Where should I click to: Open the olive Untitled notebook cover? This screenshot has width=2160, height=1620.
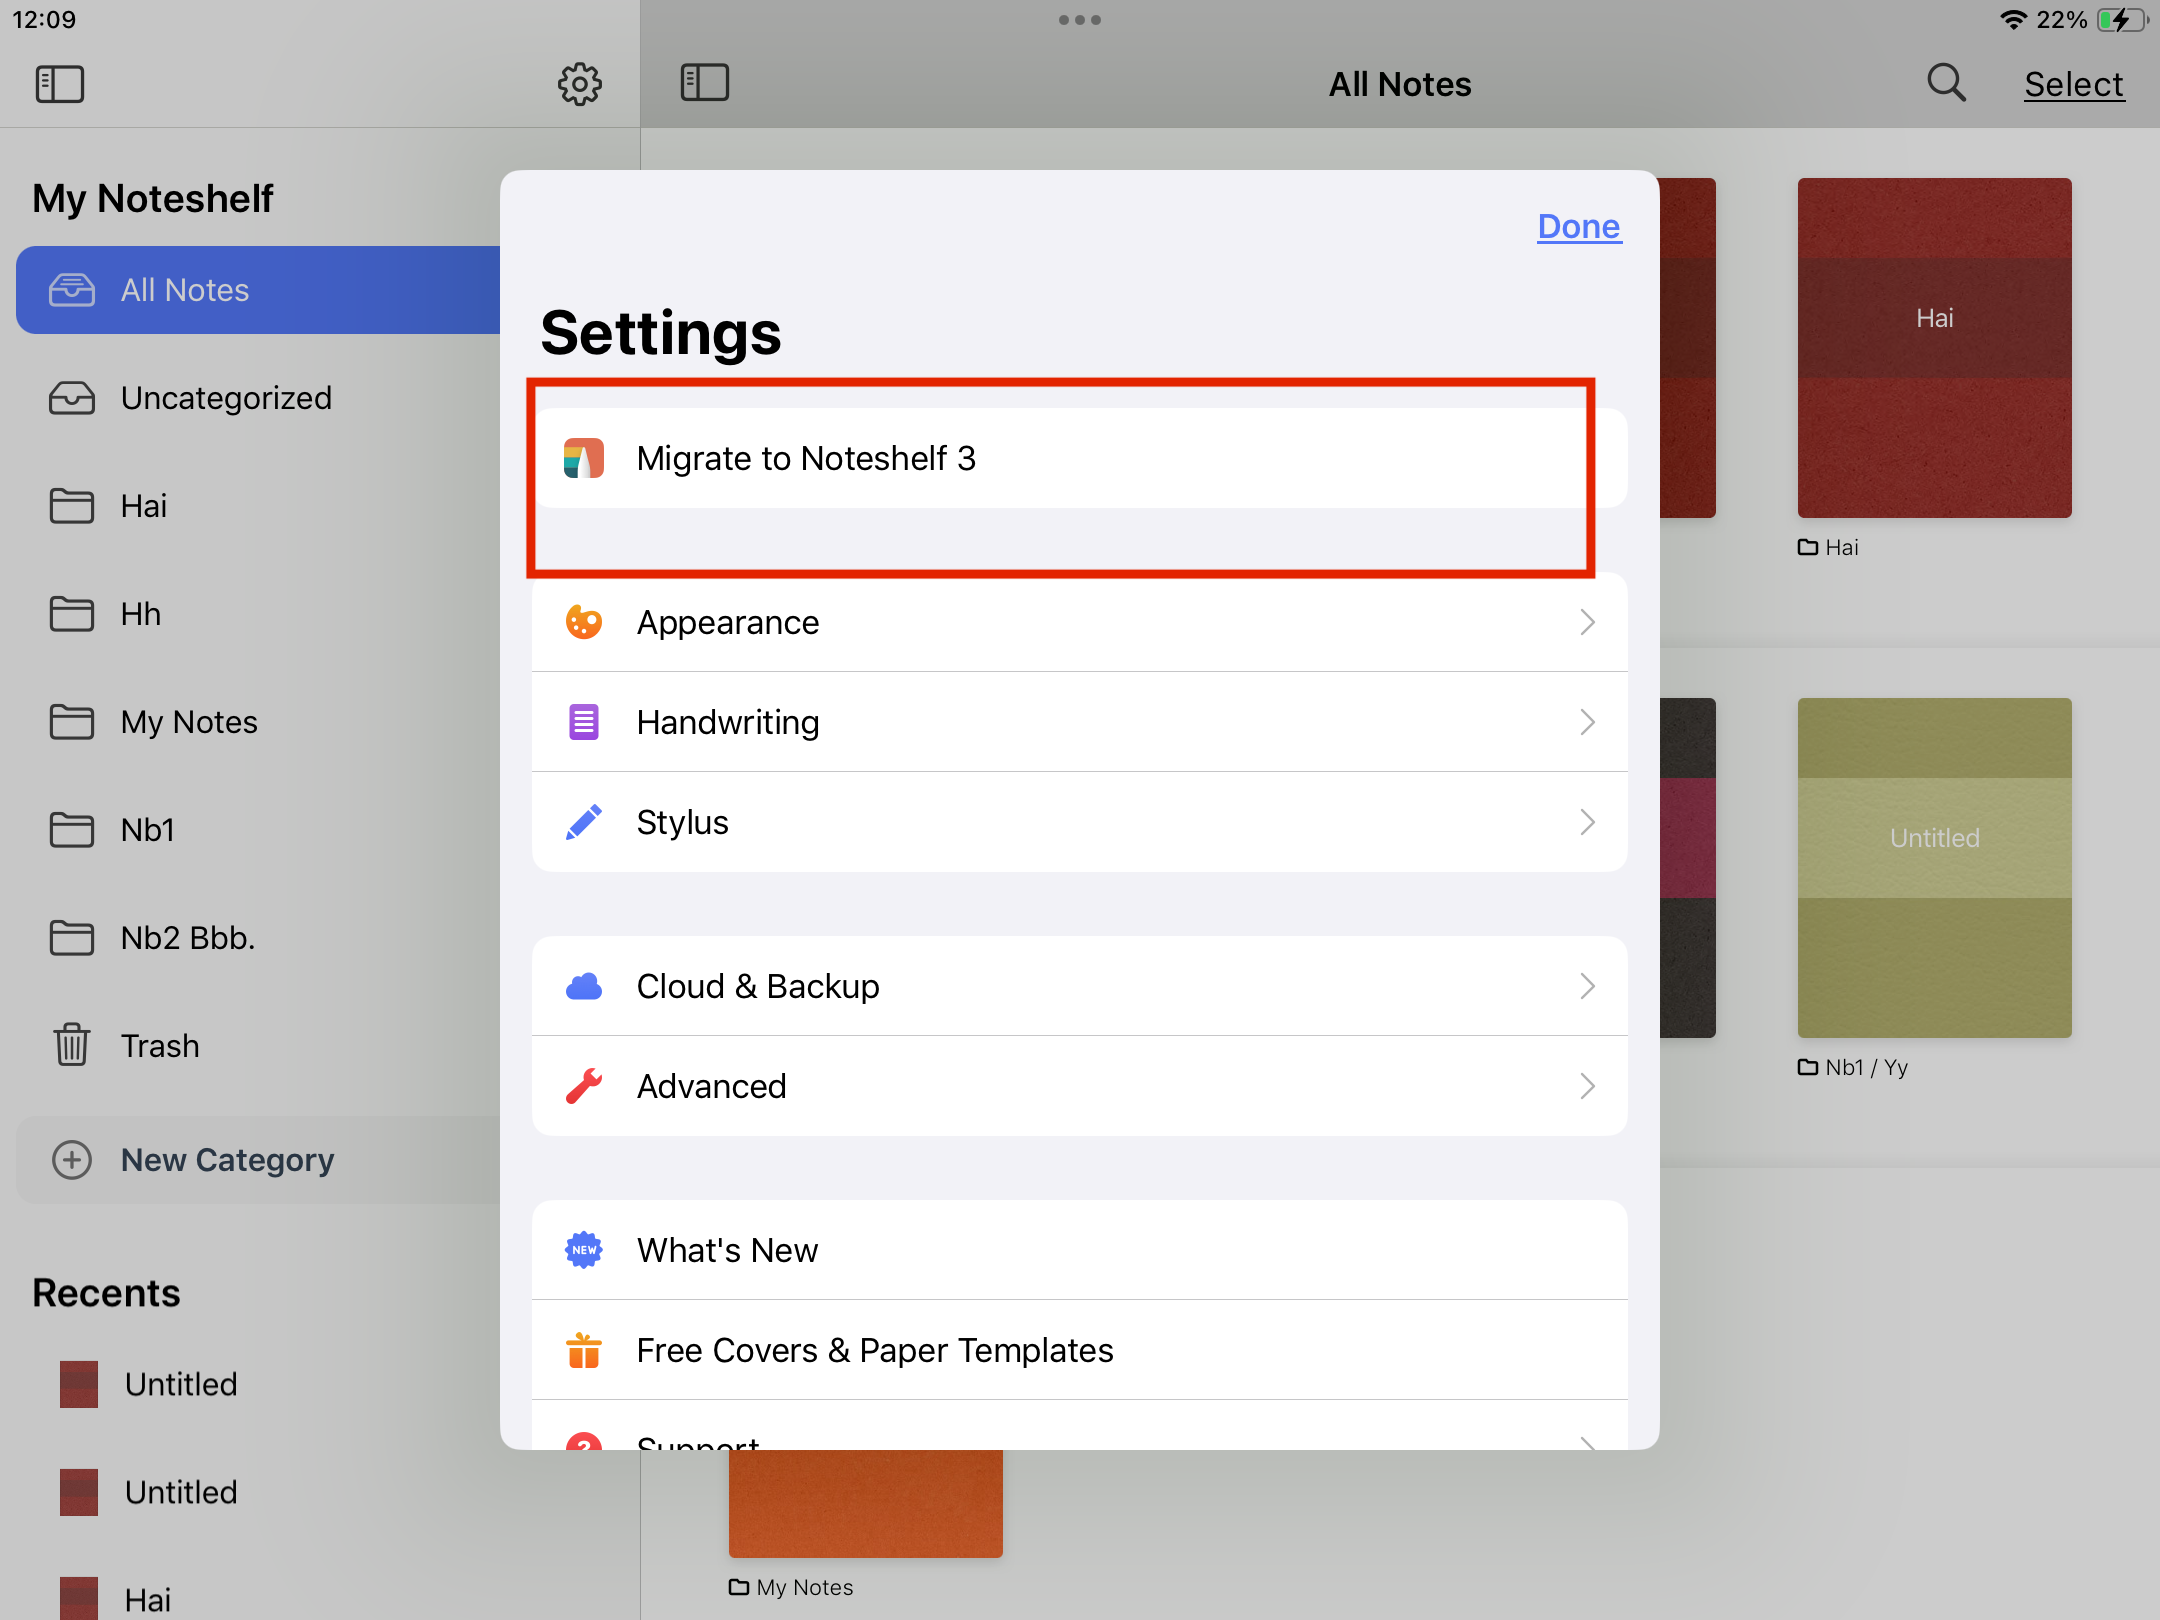(1935, 868)
